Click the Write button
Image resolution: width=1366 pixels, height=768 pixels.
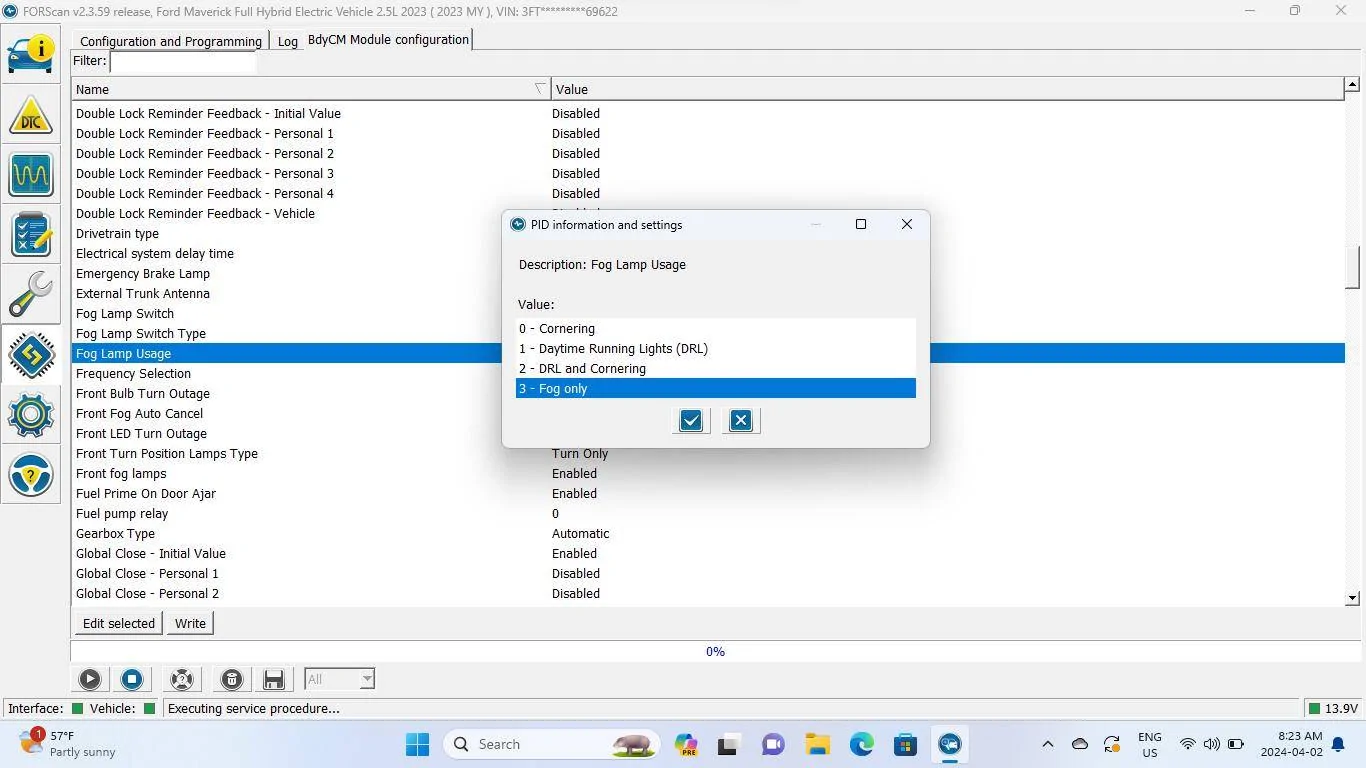(190, 623)
